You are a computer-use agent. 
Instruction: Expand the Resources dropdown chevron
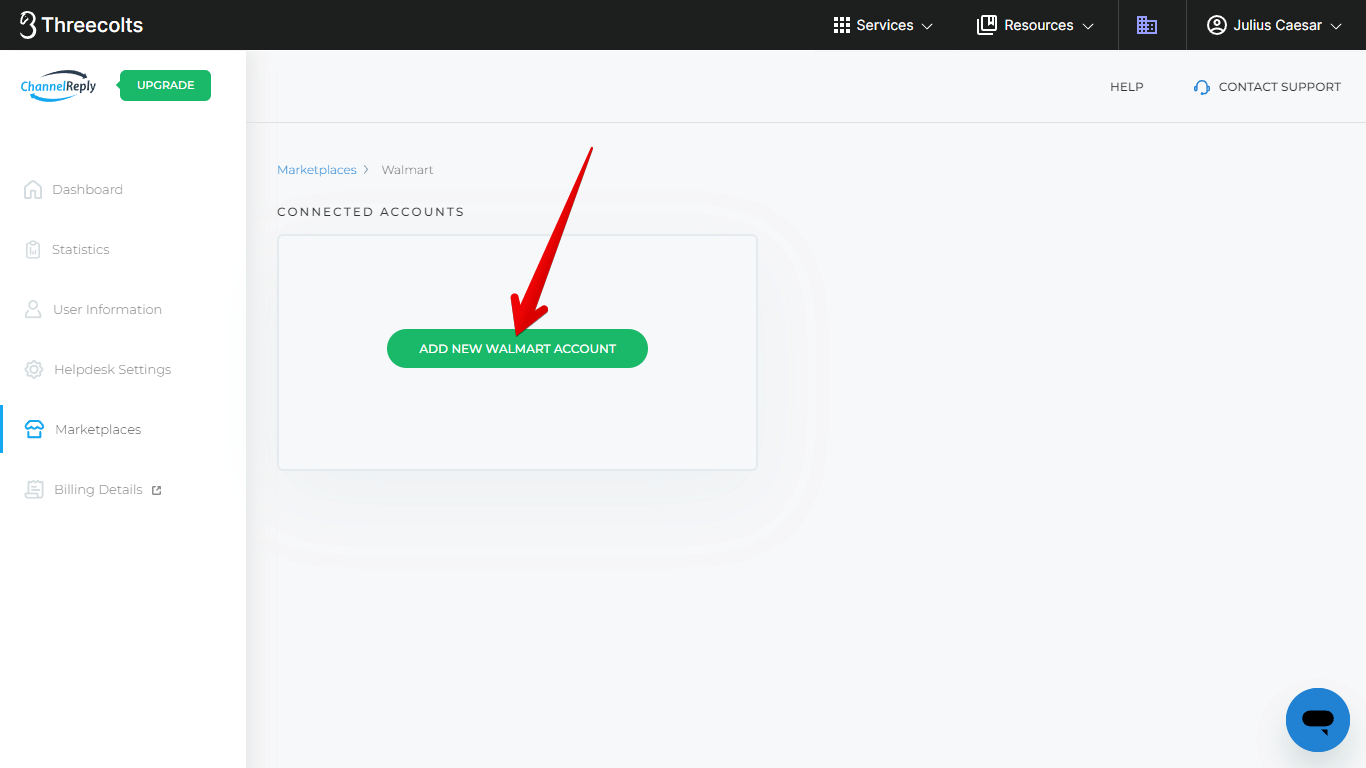coord(1088,26)
